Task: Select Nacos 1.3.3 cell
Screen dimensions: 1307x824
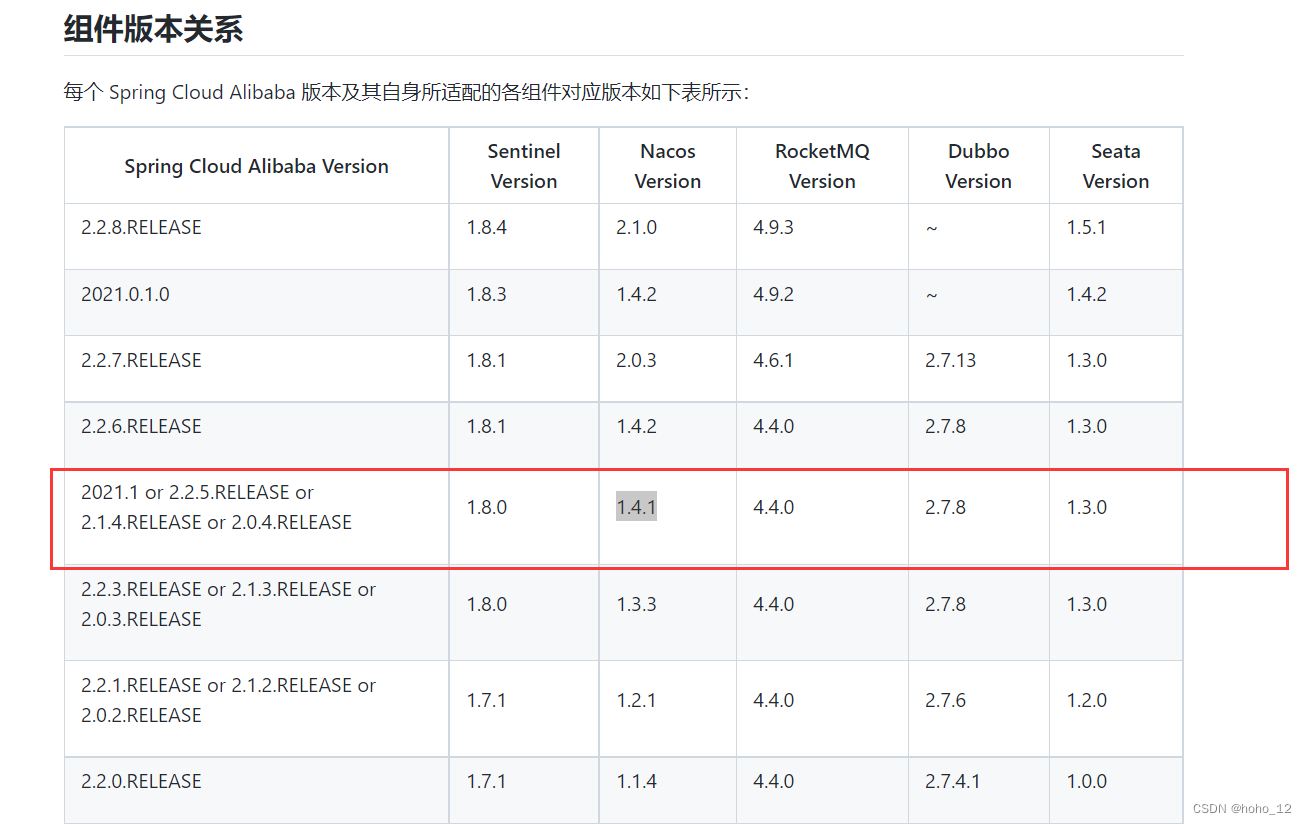Action: (x=668, y=612)
